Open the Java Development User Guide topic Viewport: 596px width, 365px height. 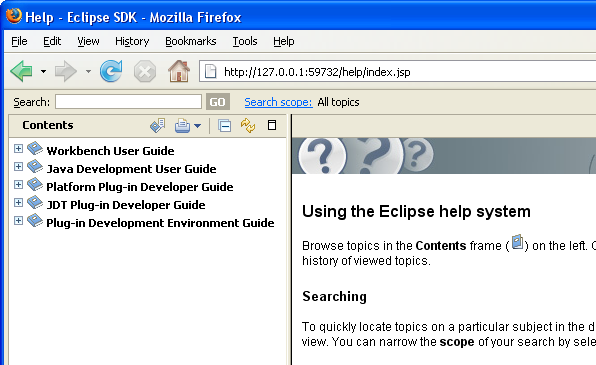pos(131,169)
